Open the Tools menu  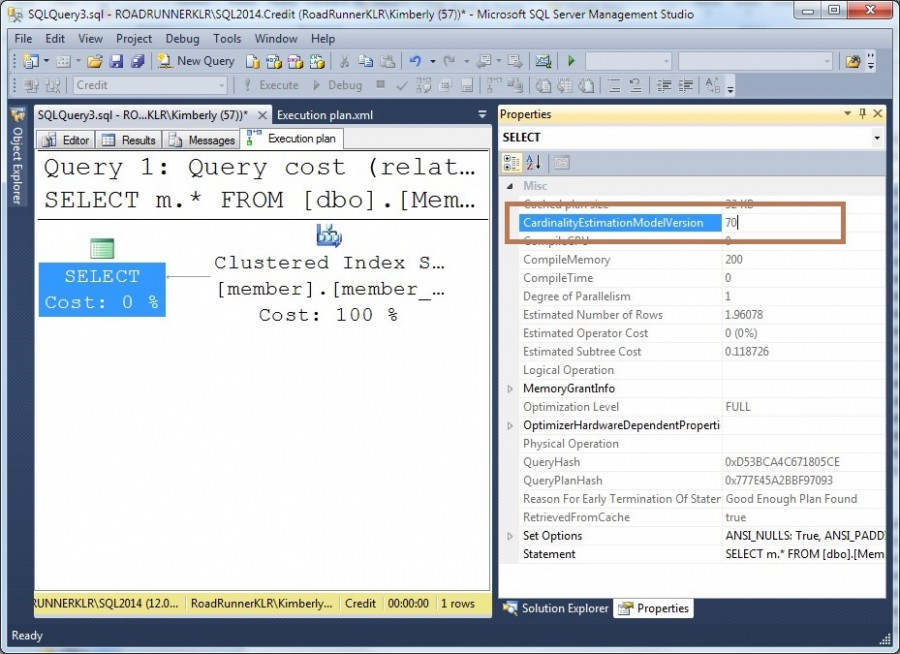coord(227,39)
